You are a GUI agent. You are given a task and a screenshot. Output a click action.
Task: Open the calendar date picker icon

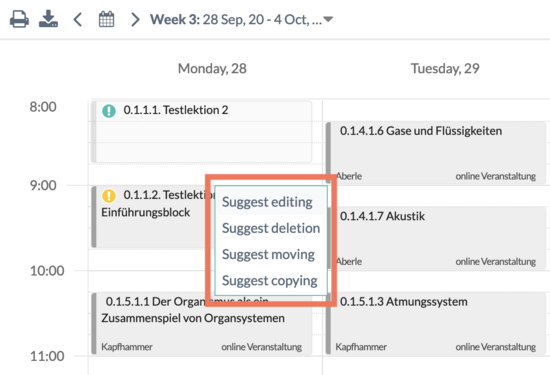(106, 19)
